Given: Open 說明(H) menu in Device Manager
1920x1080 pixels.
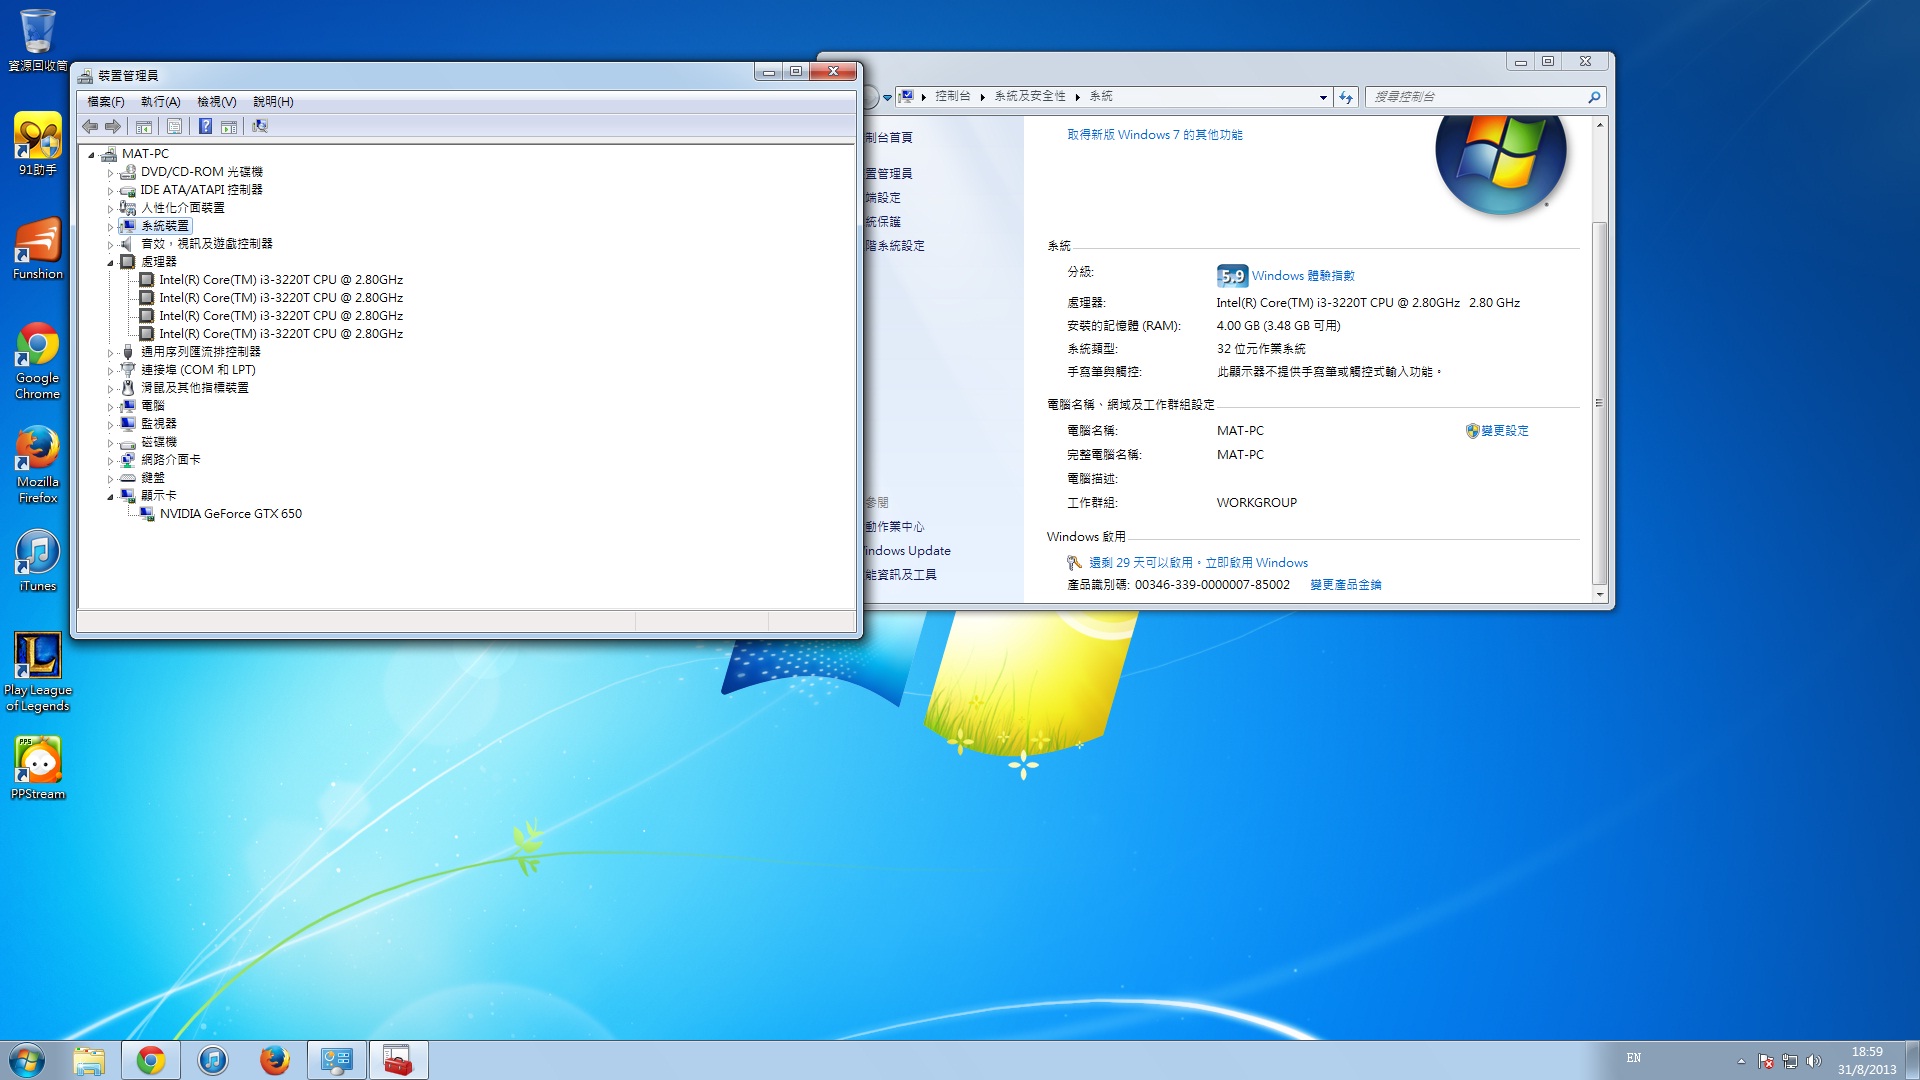Looking at the screenshot, I should click(x=273, y=101).
